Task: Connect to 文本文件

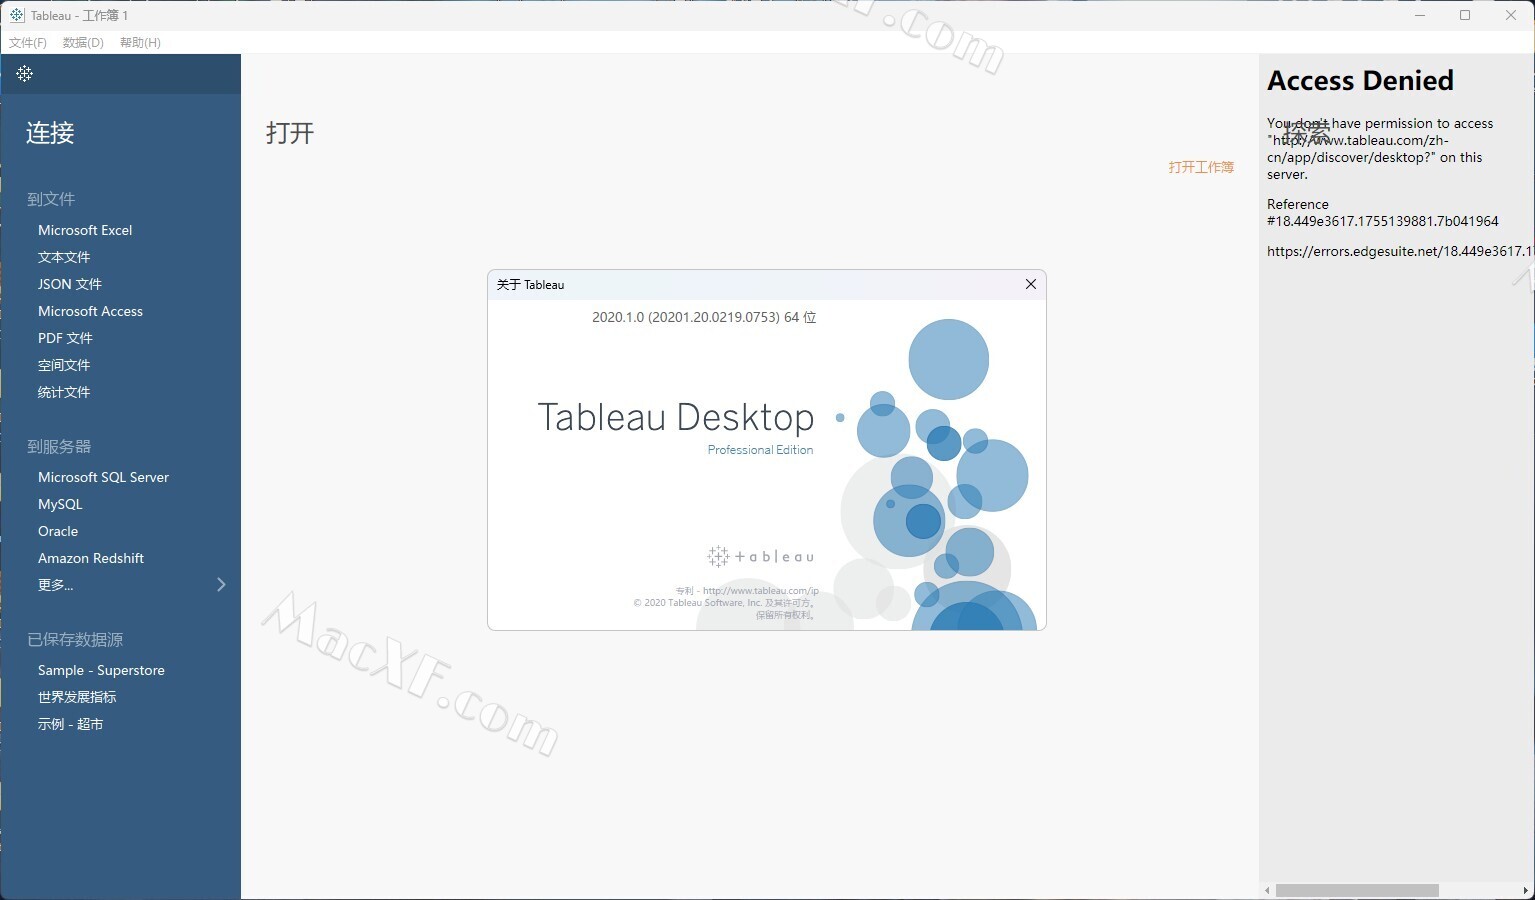Action: (64, 257)
